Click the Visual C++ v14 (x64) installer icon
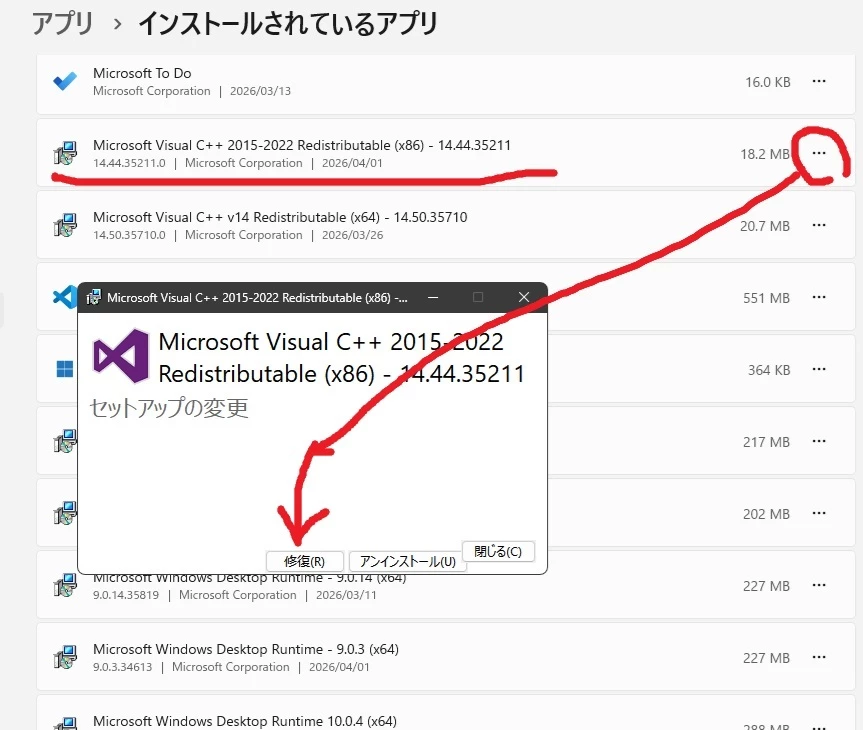Screen dimensions: 863x730 click(65, 226)
